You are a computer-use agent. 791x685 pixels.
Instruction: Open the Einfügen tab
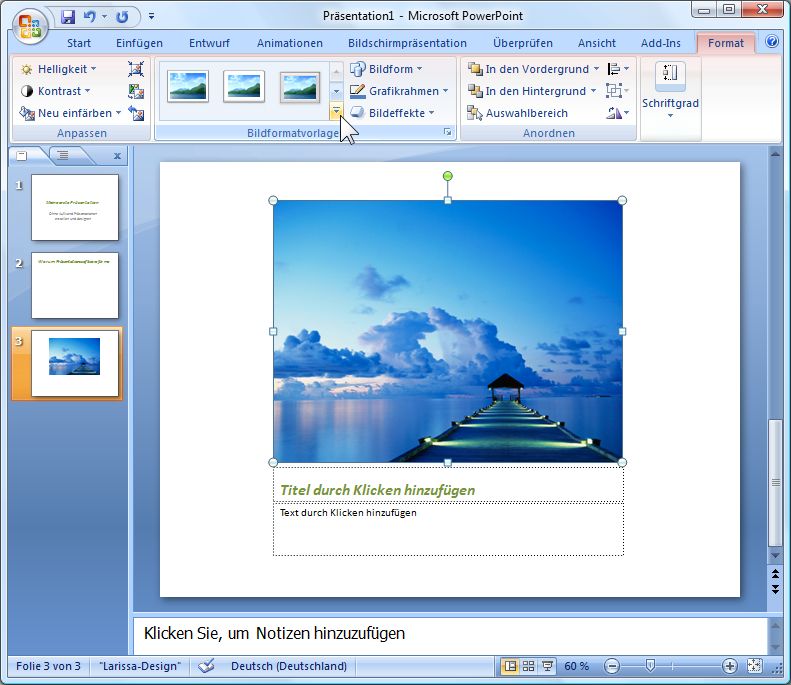[139, 43]
